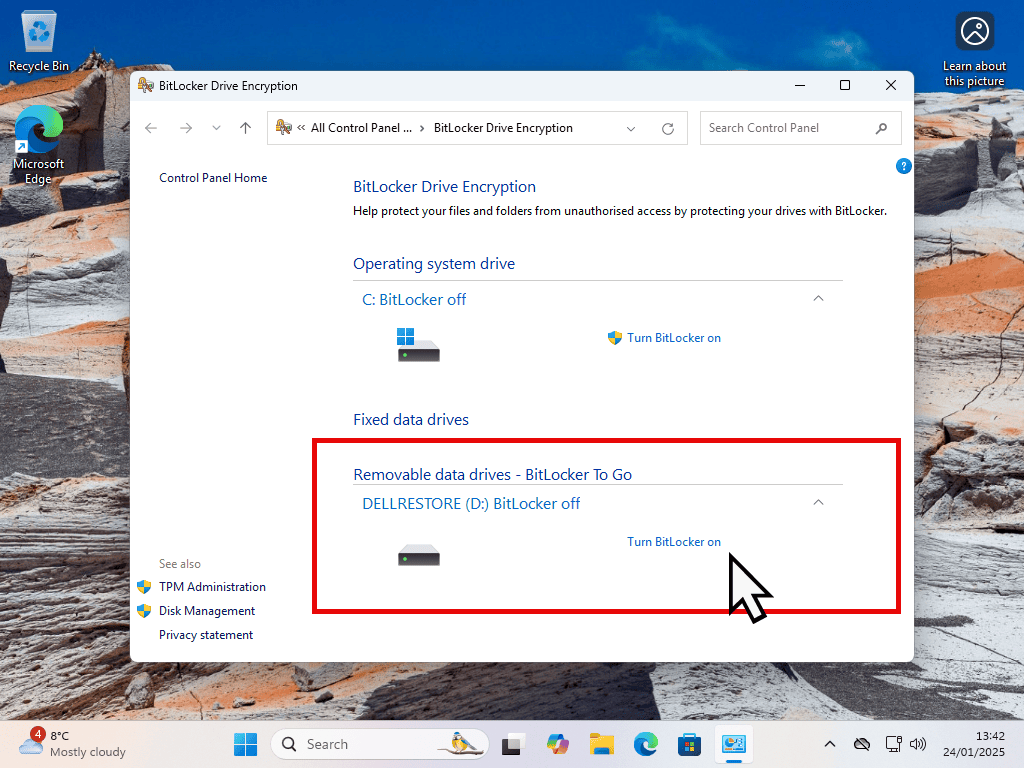
Task: Open TPM Administration link
Action: click(212, 587)
